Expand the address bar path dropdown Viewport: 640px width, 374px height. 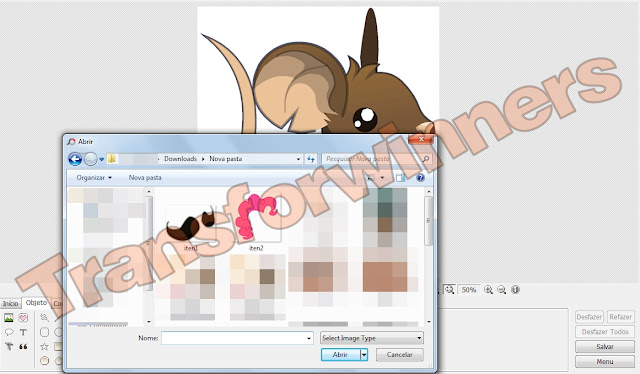pyautogui.click(x=298, y=159)
